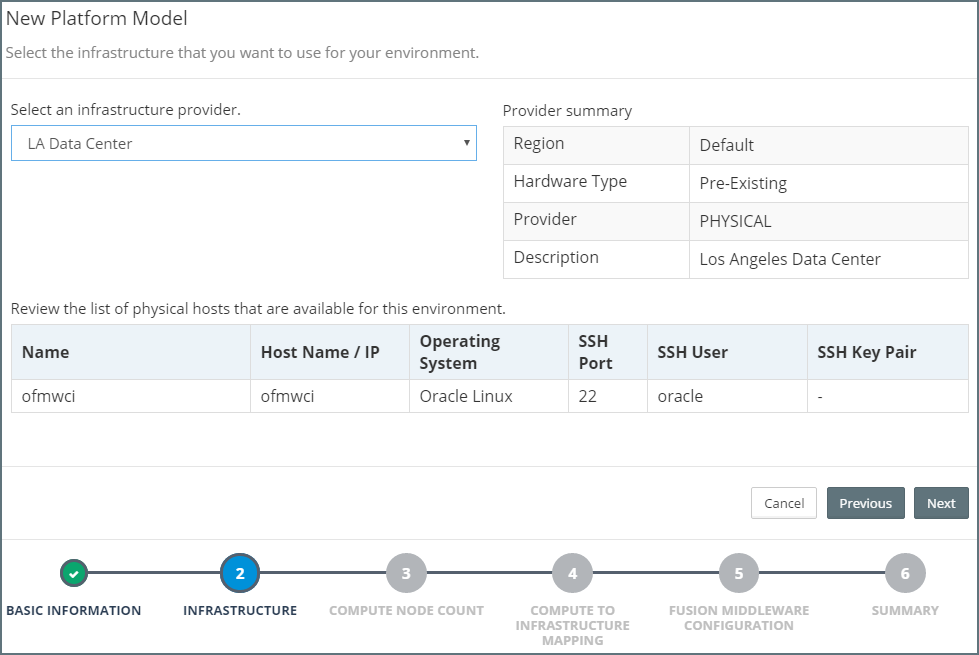Click the dropdown arrow beside LA Data Center
The width and height of the screenshot is (979, 655).
point(466,143)
